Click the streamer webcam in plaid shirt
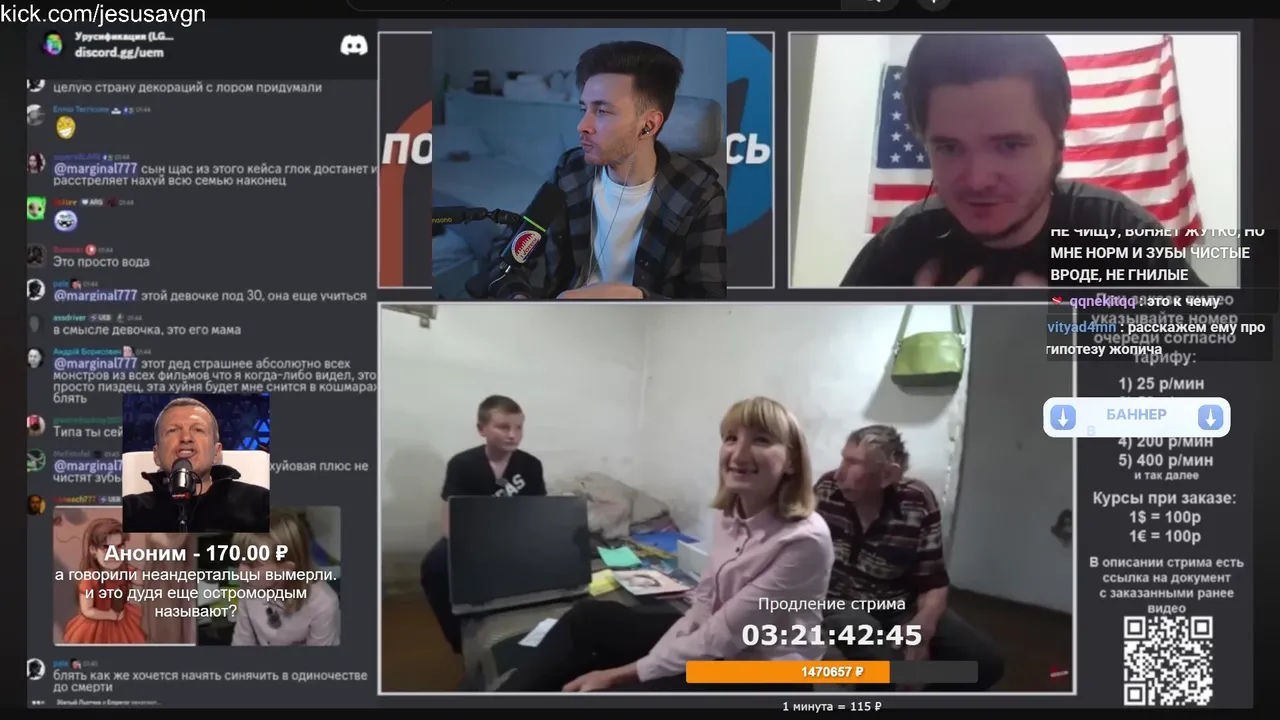1280x720 pixels. point(579,163)
